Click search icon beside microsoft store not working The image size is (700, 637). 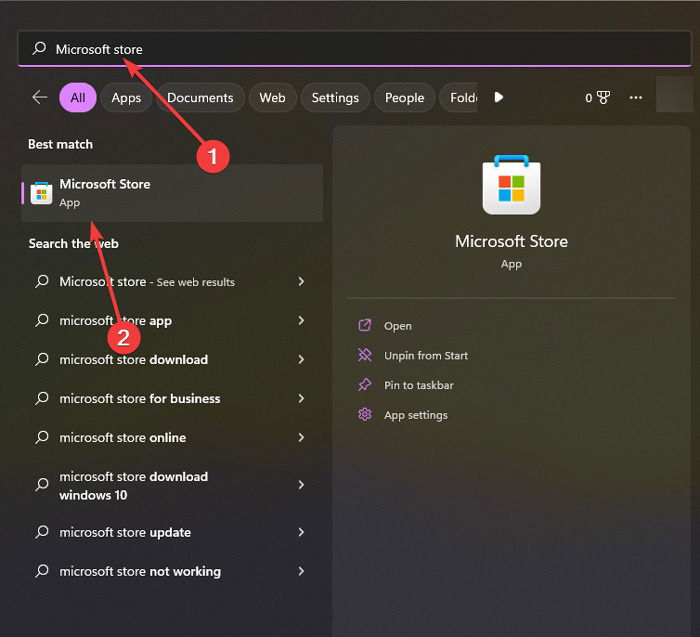[42, 570]
